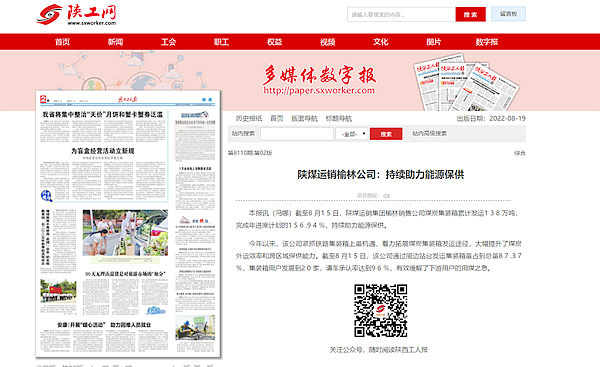
Task: Click the QR code image
Action: click(x=380, y=310)
